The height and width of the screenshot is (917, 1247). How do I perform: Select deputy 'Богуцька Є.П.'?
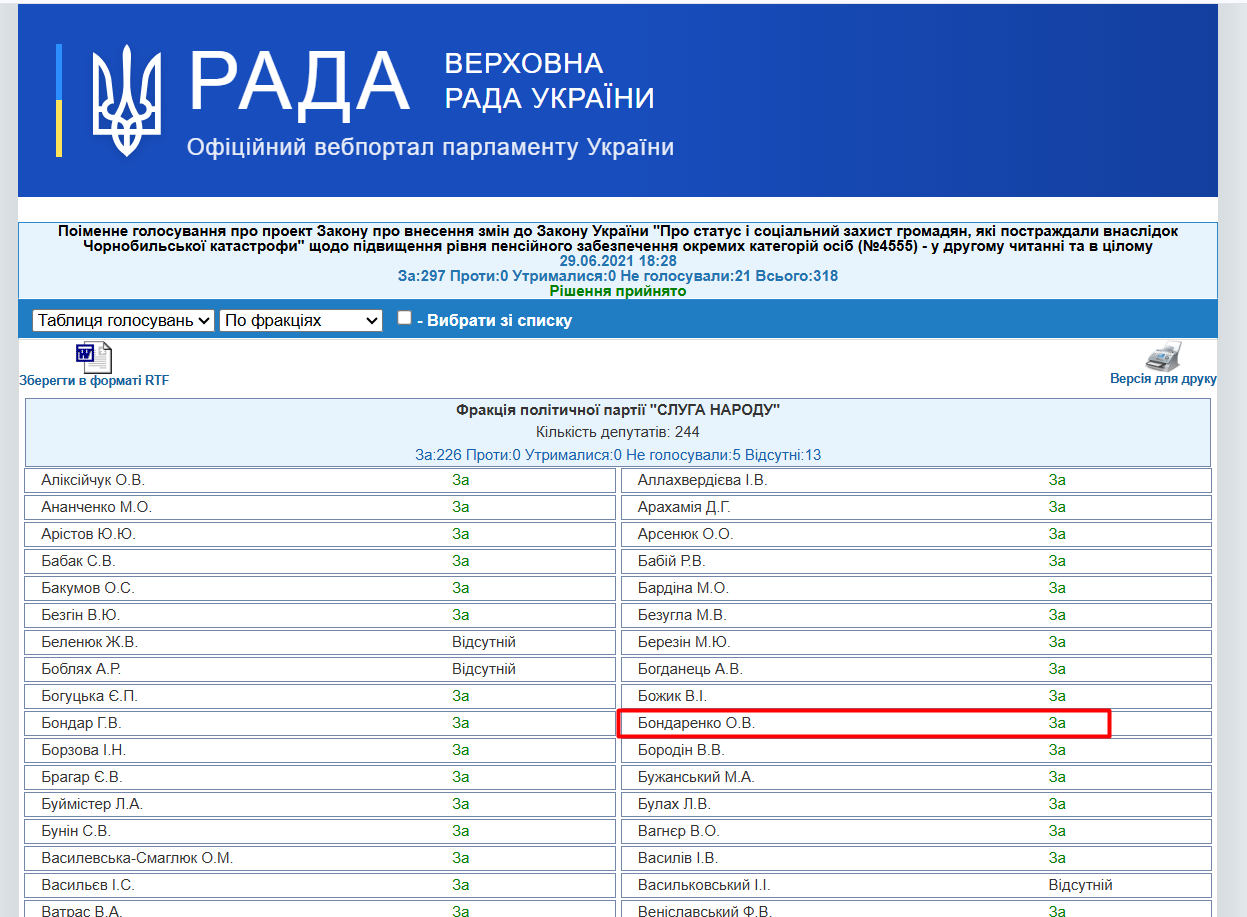coord(89,696)
